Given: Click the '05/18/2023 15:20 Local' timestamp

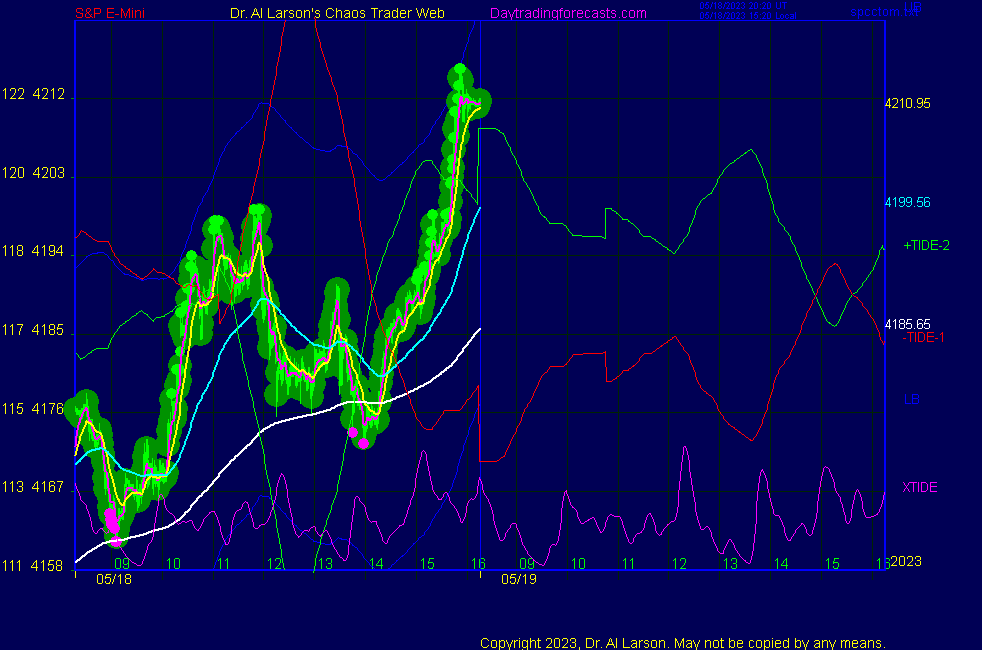Looking at the screenshot, I should pyautogui.click(x=748, y=16).
